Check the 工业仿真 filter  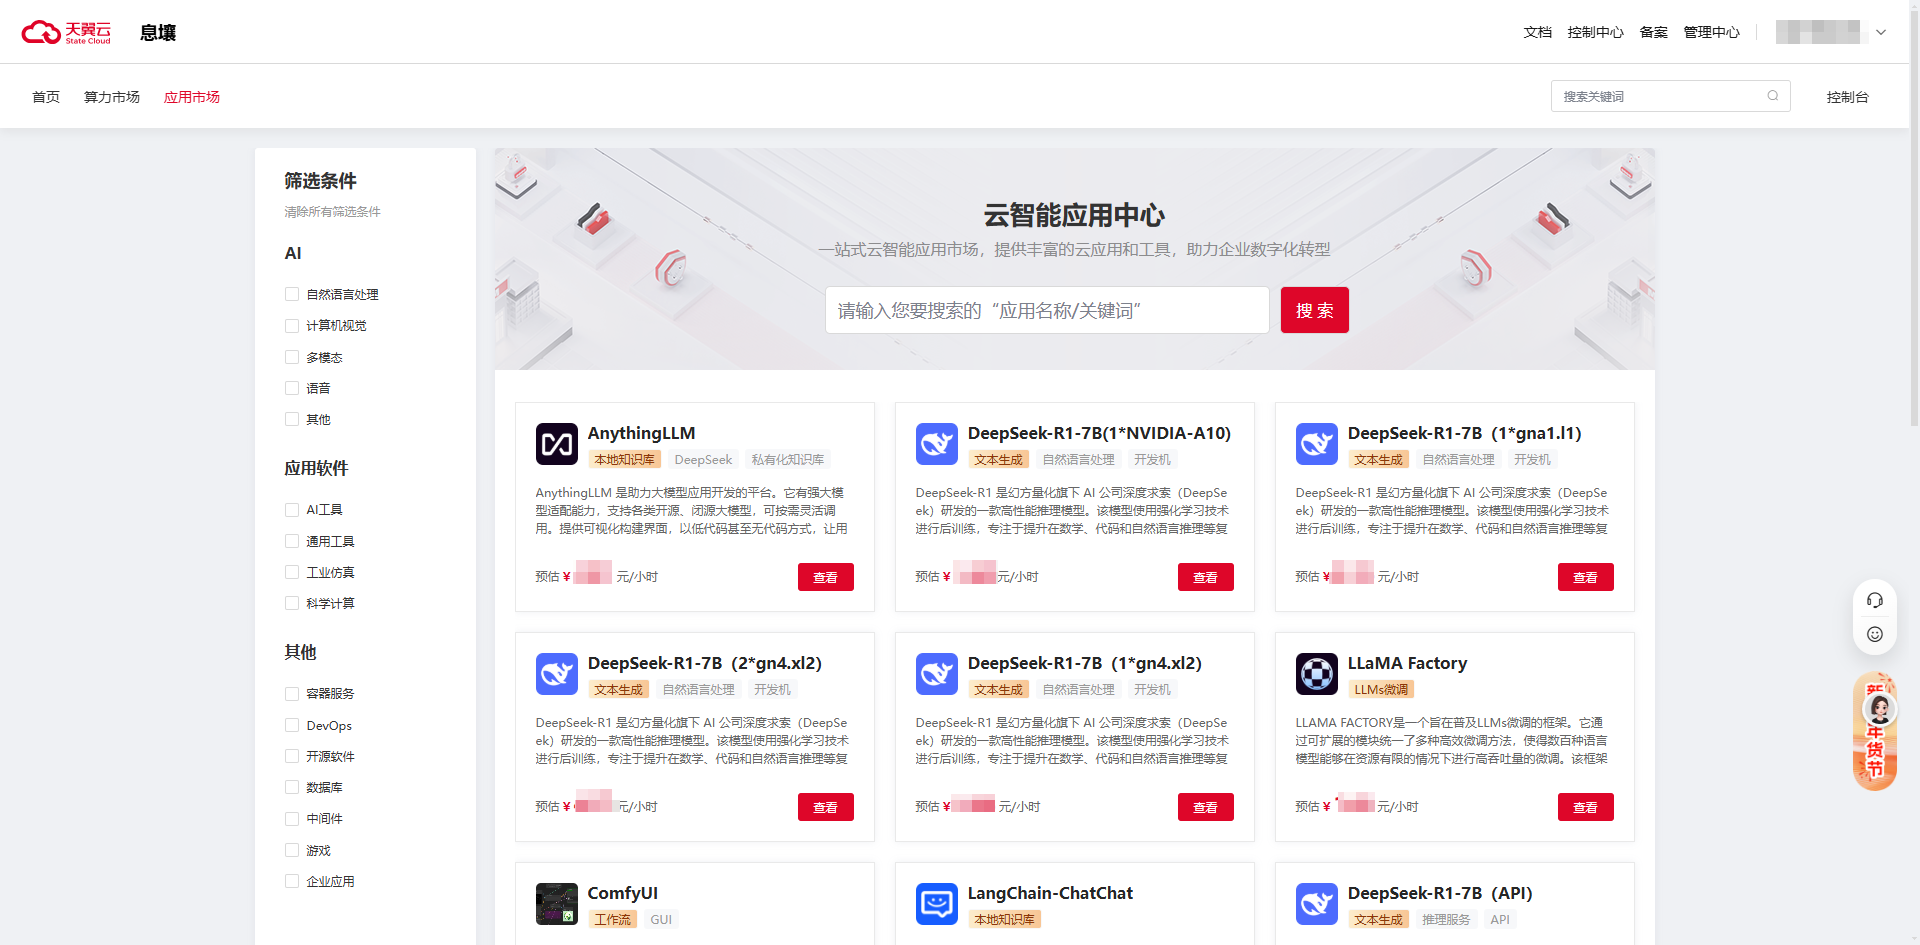(x=292, y=572)
